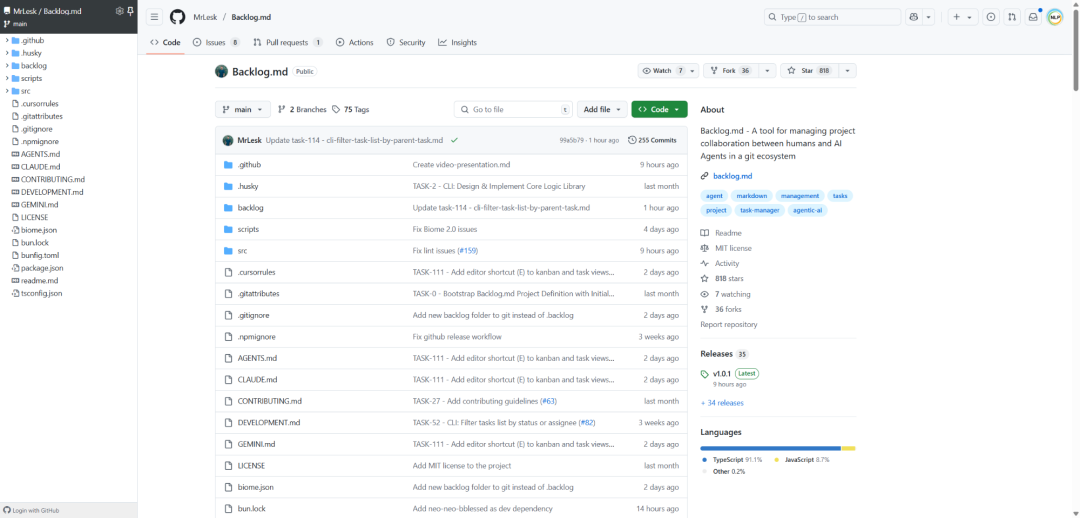
Task: Open the sidebar settings gear icon
Action: click(x=119, y=11)
